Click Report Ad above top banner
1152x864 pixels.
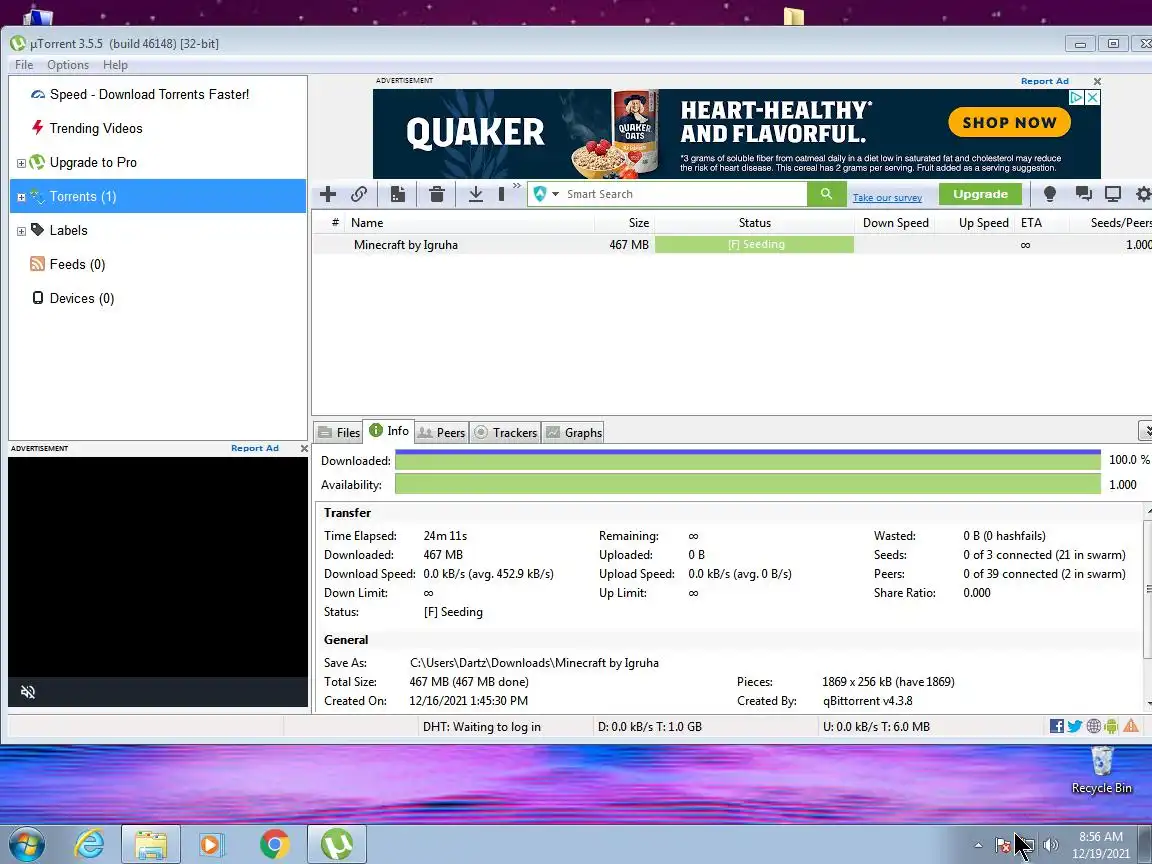(x=1044, y=81)
